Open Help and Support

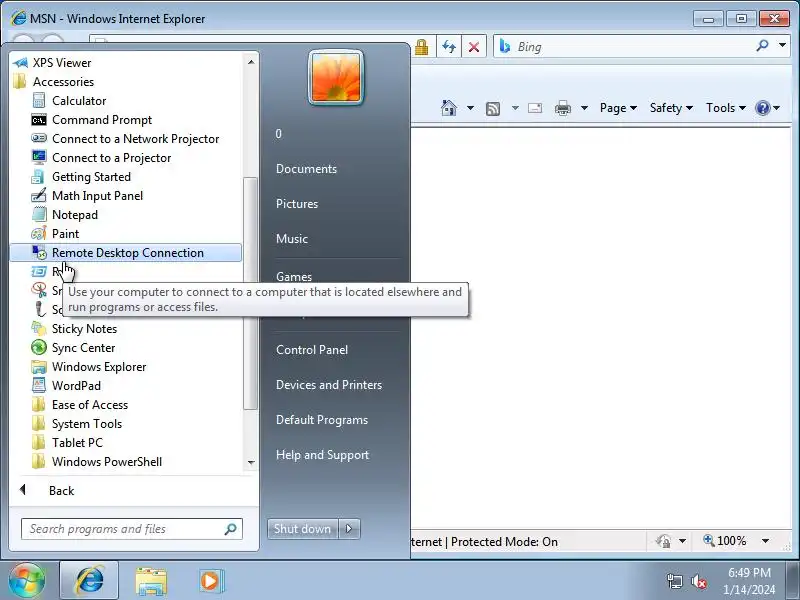[x=322, y=455]
